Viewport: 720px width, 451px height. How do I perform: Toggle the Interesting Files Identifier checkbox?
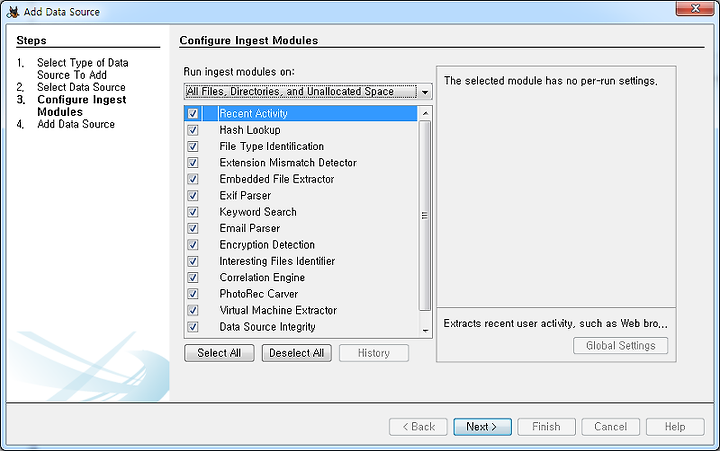click(193, 261)
